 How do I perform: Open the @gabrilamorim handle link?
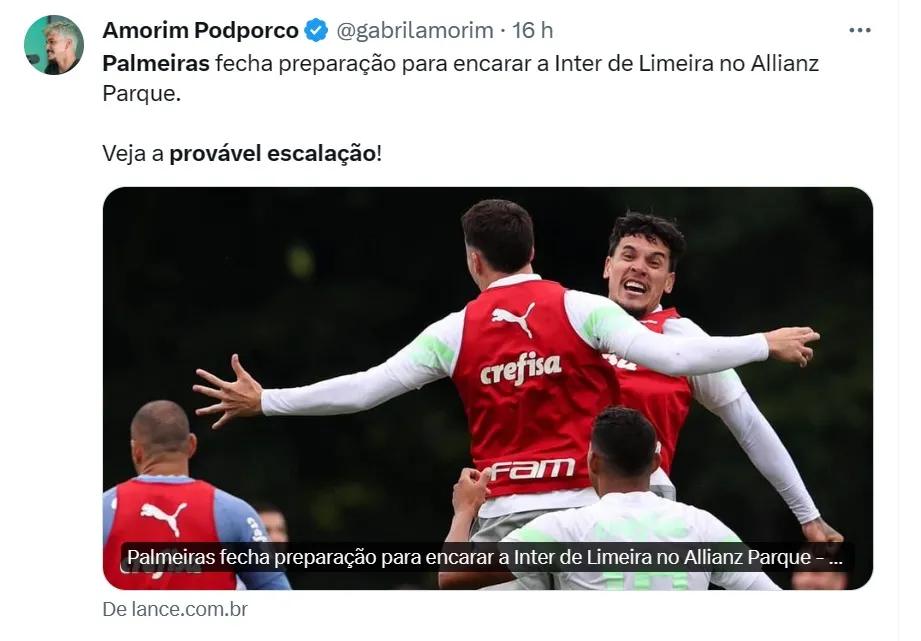[x=415, y=30]
